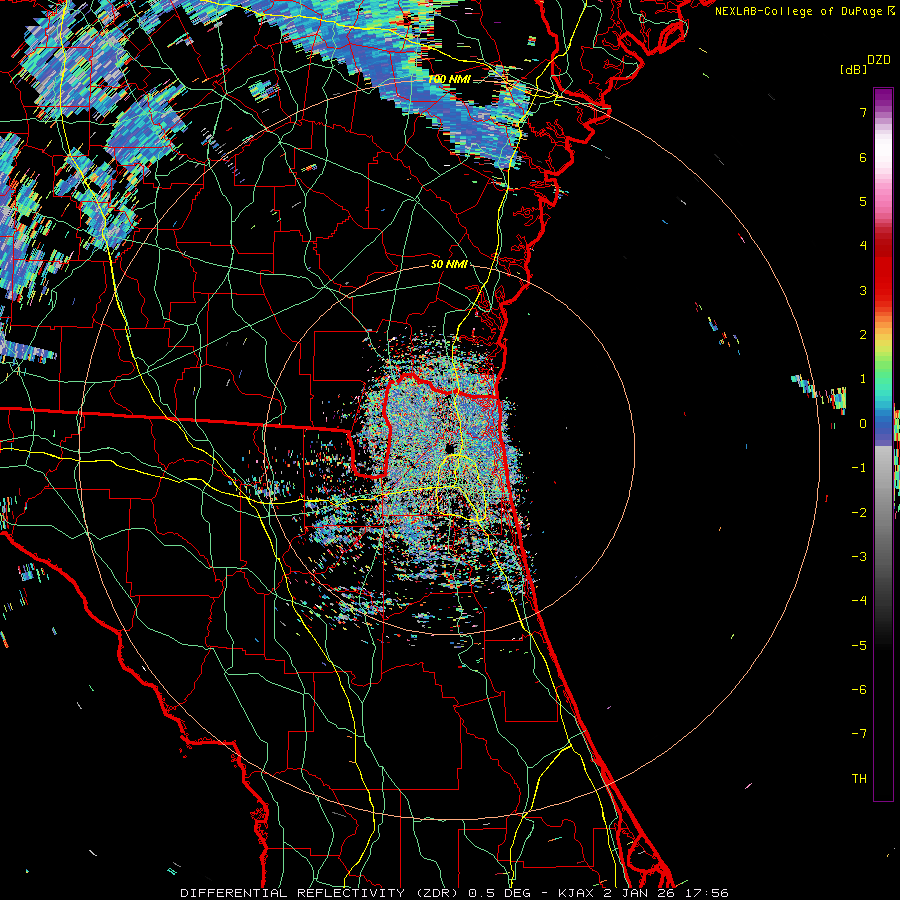This screenshot has height=900, width=900.
Task: Click the 100 NMI range ring label
Action: 449,79
